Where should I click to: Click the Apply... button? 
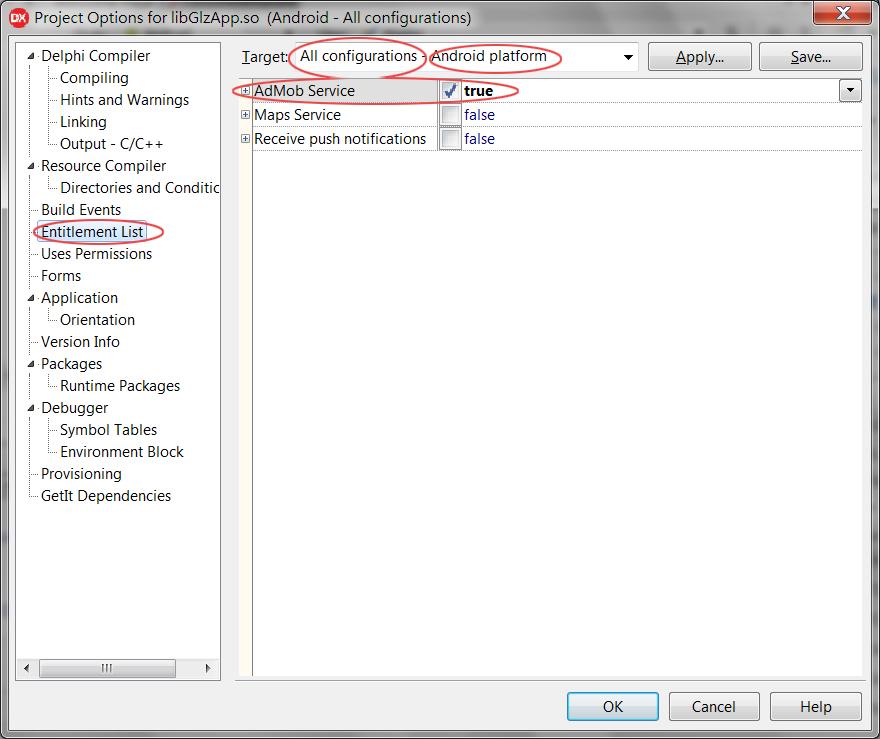(699, 57)
